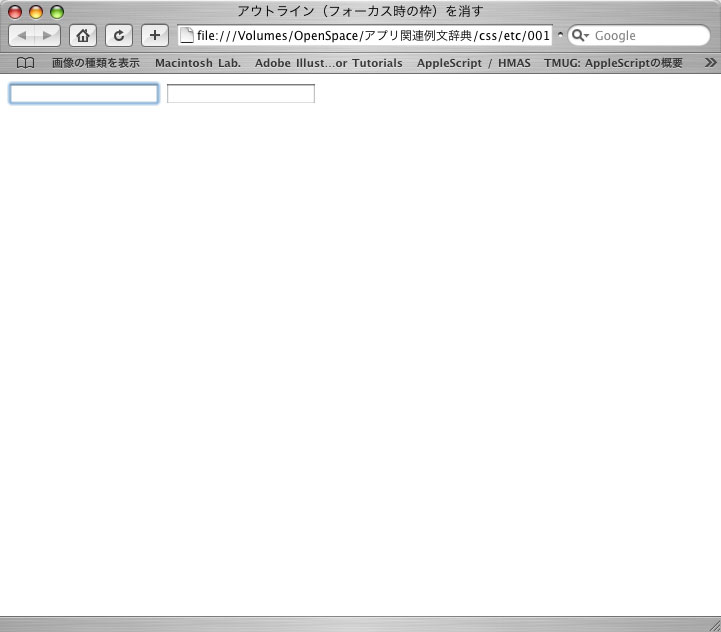
Task: Reload the current page
Action: tap(119, 36)
